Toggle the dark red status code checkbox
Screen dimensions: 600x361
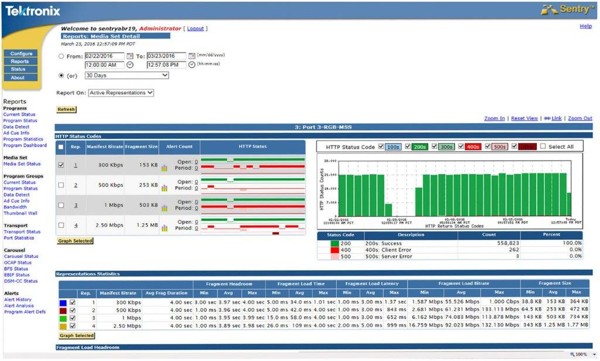coord(514,146)
